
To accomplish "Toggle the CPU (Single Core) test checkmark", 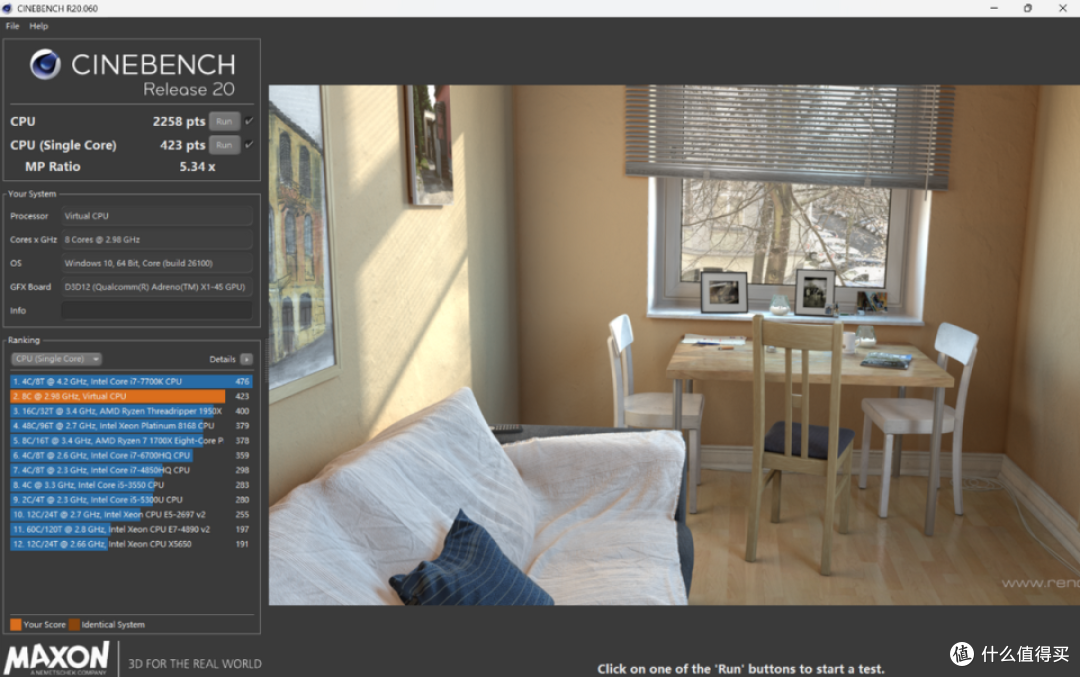I will coord(249,145).
